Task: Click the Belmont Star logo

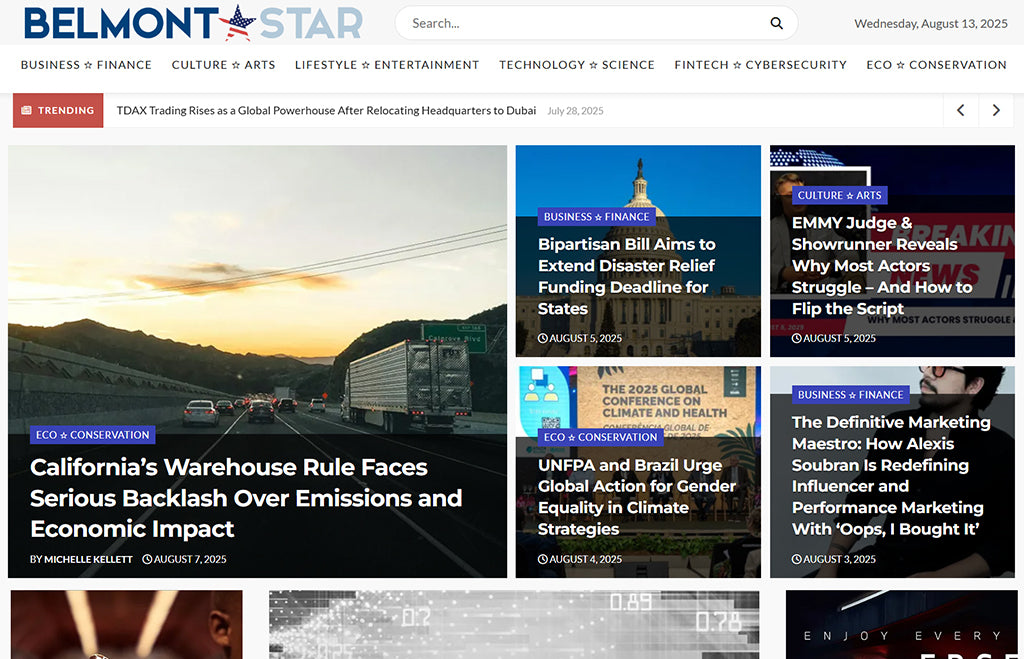Action: pyautogui.click(x=193, y=23)
